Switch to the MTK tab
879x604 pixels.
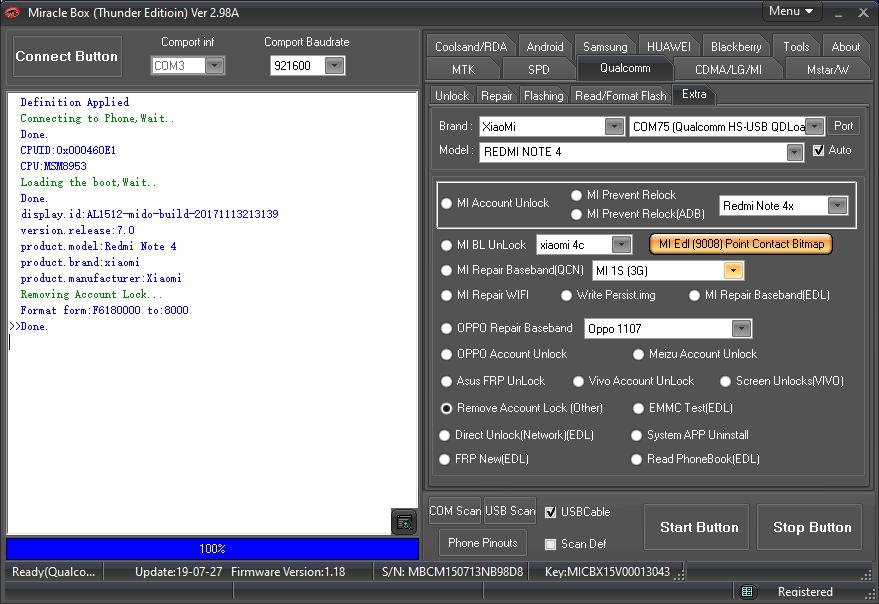click(x=463, y=70)
